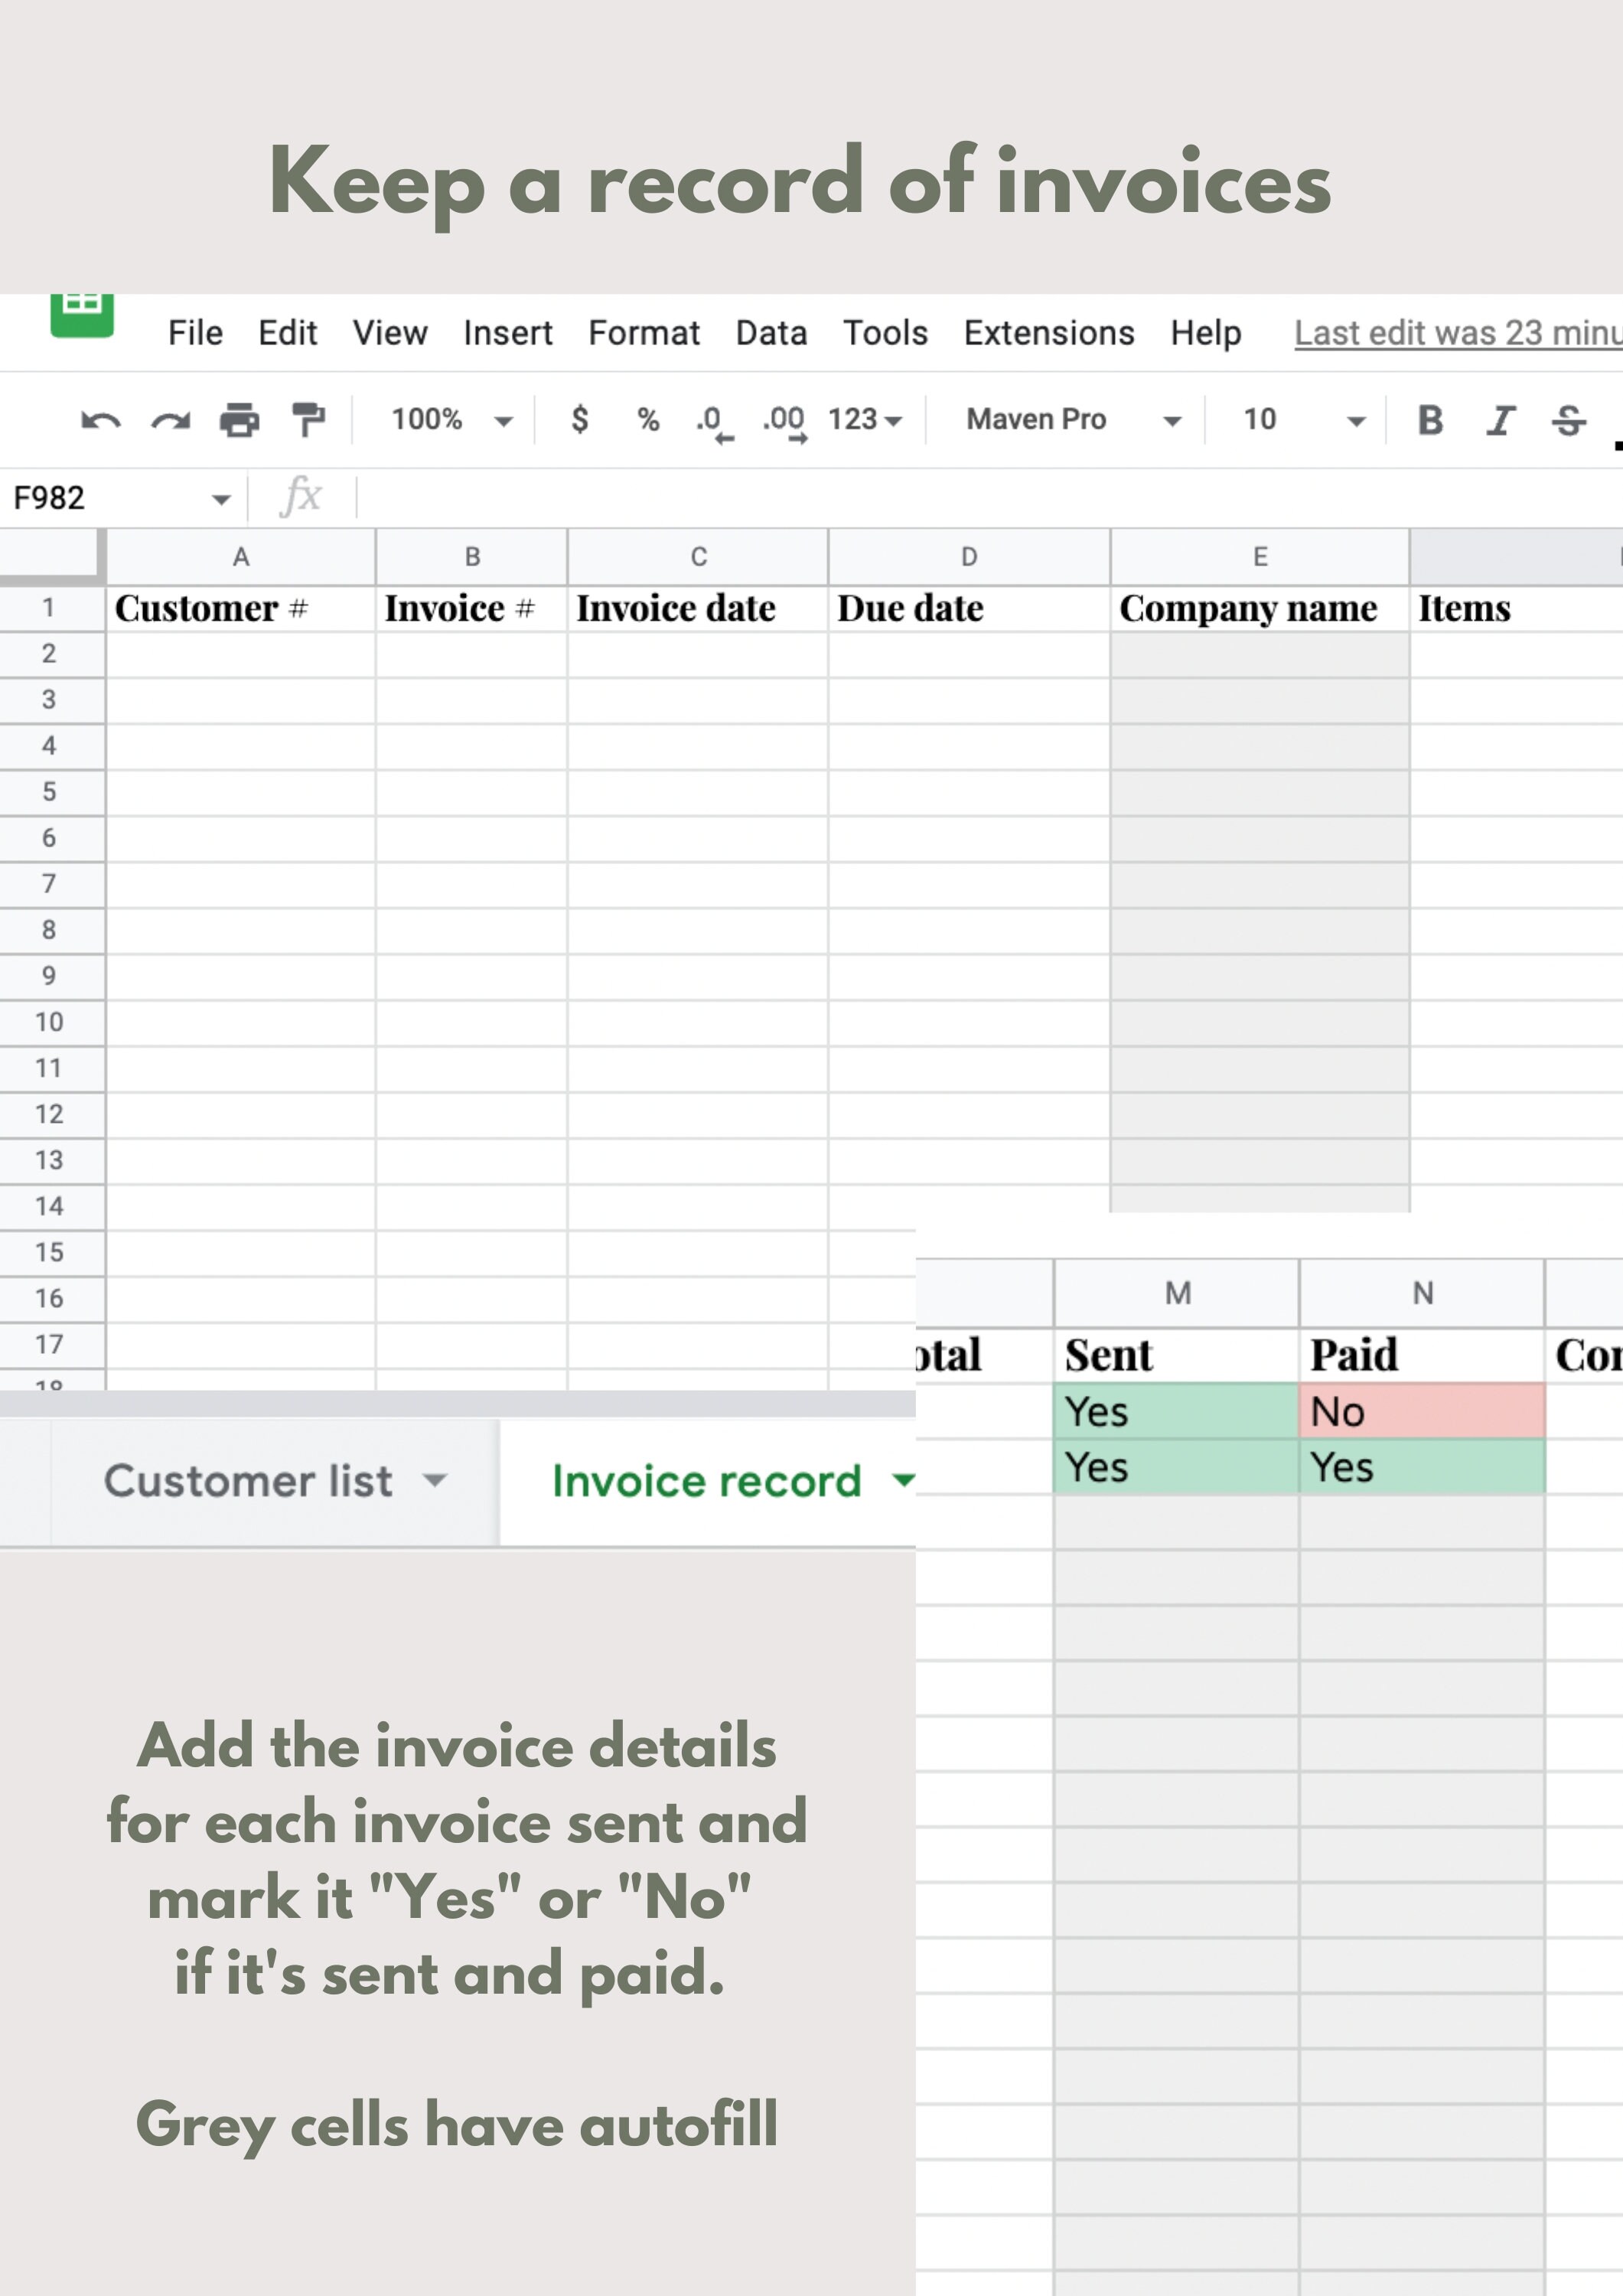Format selection as currency
1623x2296 pixels.
point(581,420)
